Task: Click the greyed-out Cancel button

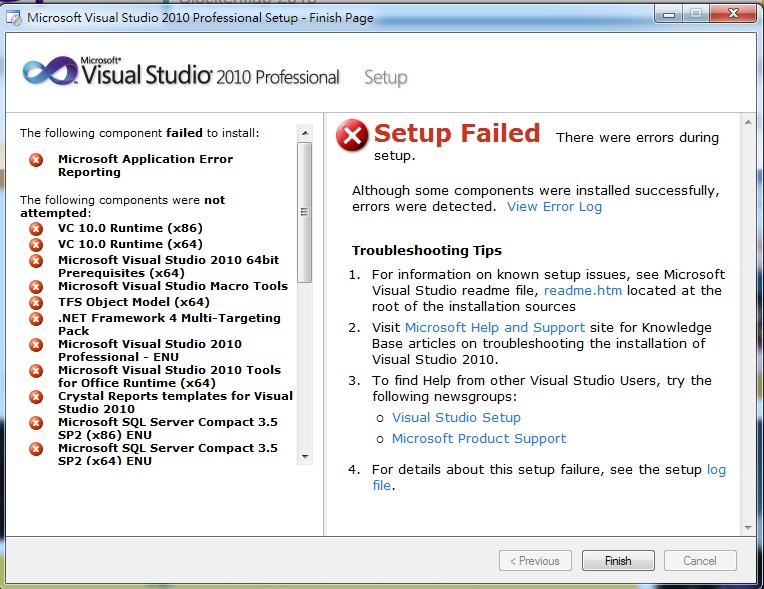Action: tap(700, 561)
